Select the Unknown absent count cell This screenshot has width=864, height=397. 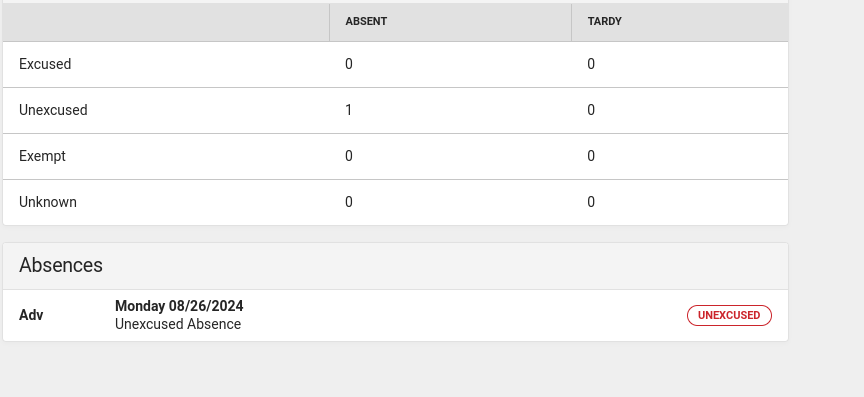(450, 202)
